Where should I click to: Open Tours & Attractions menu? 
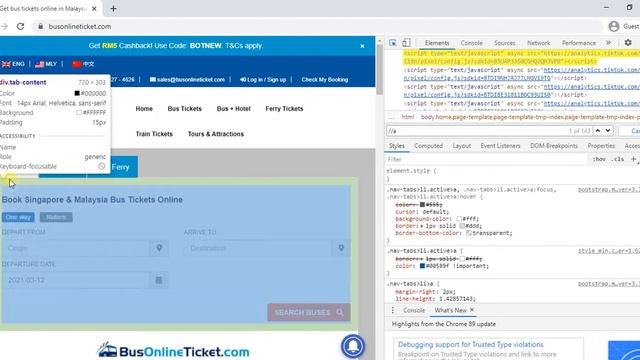(216, 134)
